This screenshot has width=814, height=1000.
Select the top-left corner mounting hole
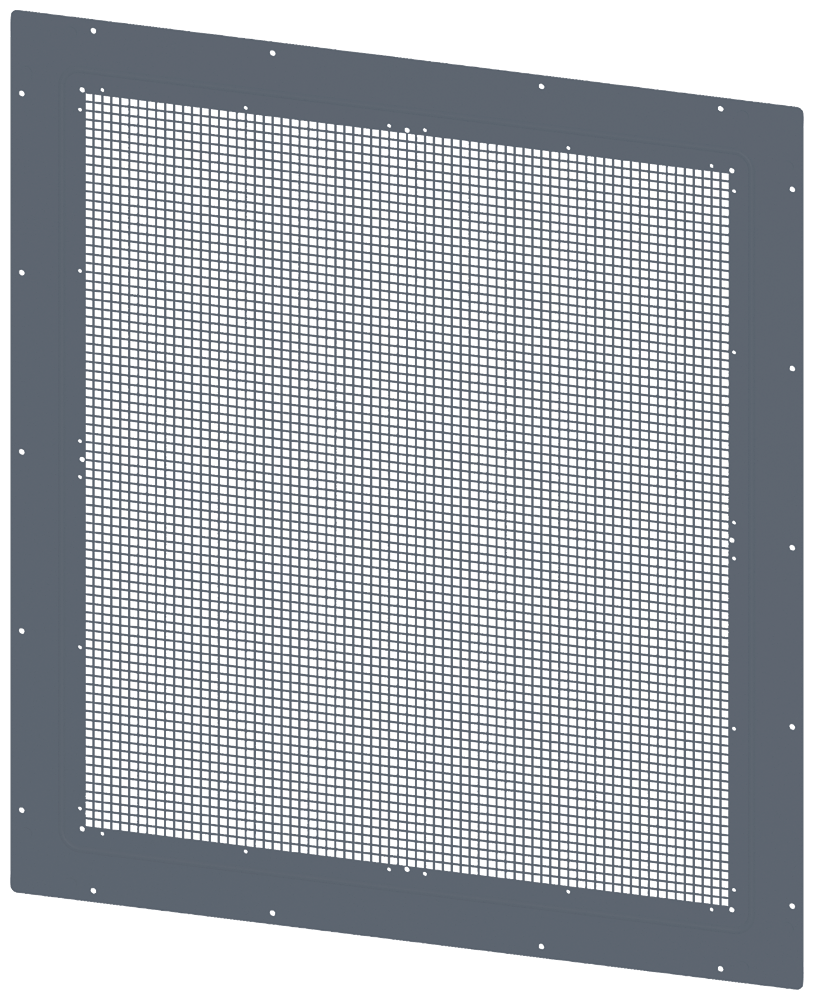24,93
